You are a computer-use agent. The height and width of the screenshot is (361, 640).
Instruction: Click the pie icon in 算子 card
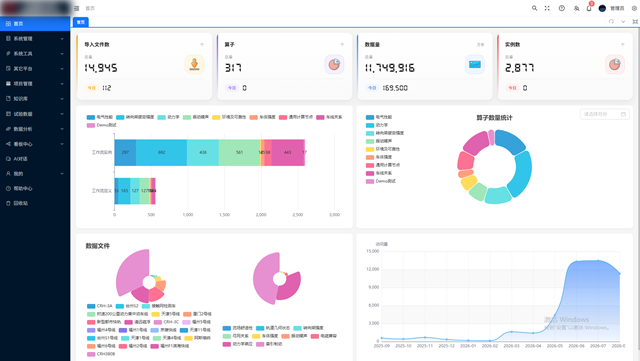pos(334,65)
